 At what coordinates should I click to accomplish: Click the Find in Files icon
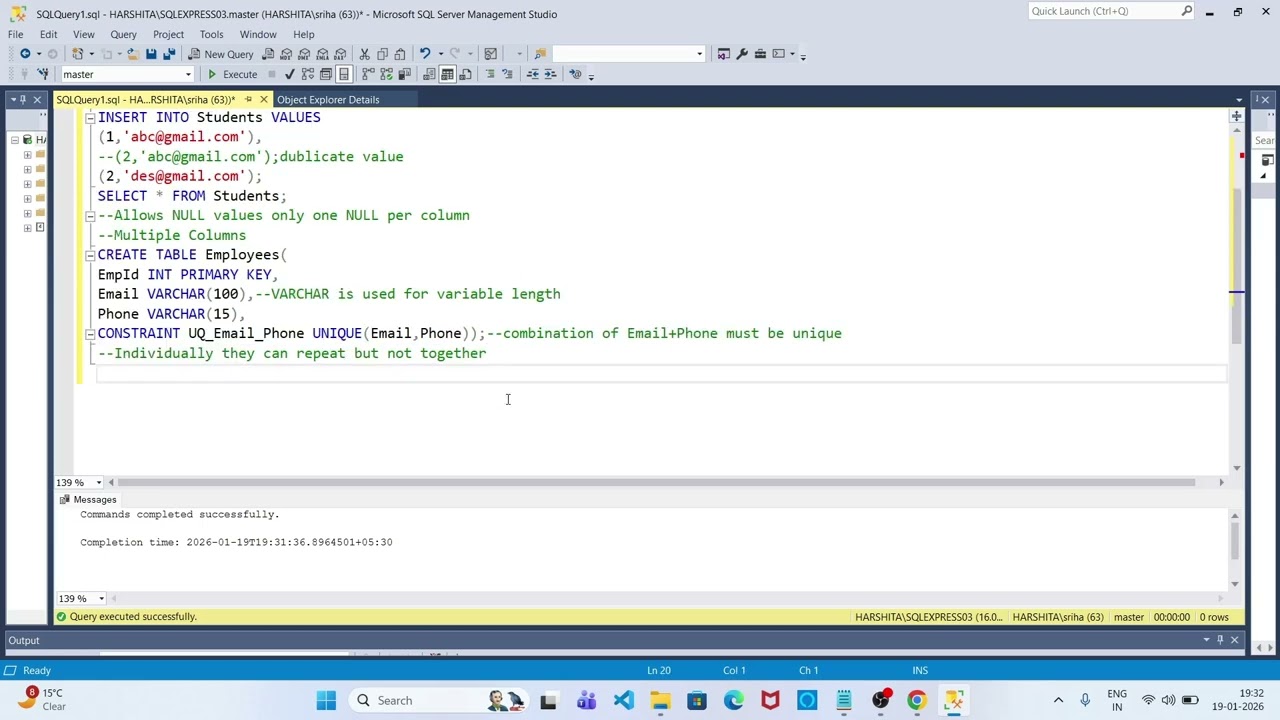pos(540,54)
